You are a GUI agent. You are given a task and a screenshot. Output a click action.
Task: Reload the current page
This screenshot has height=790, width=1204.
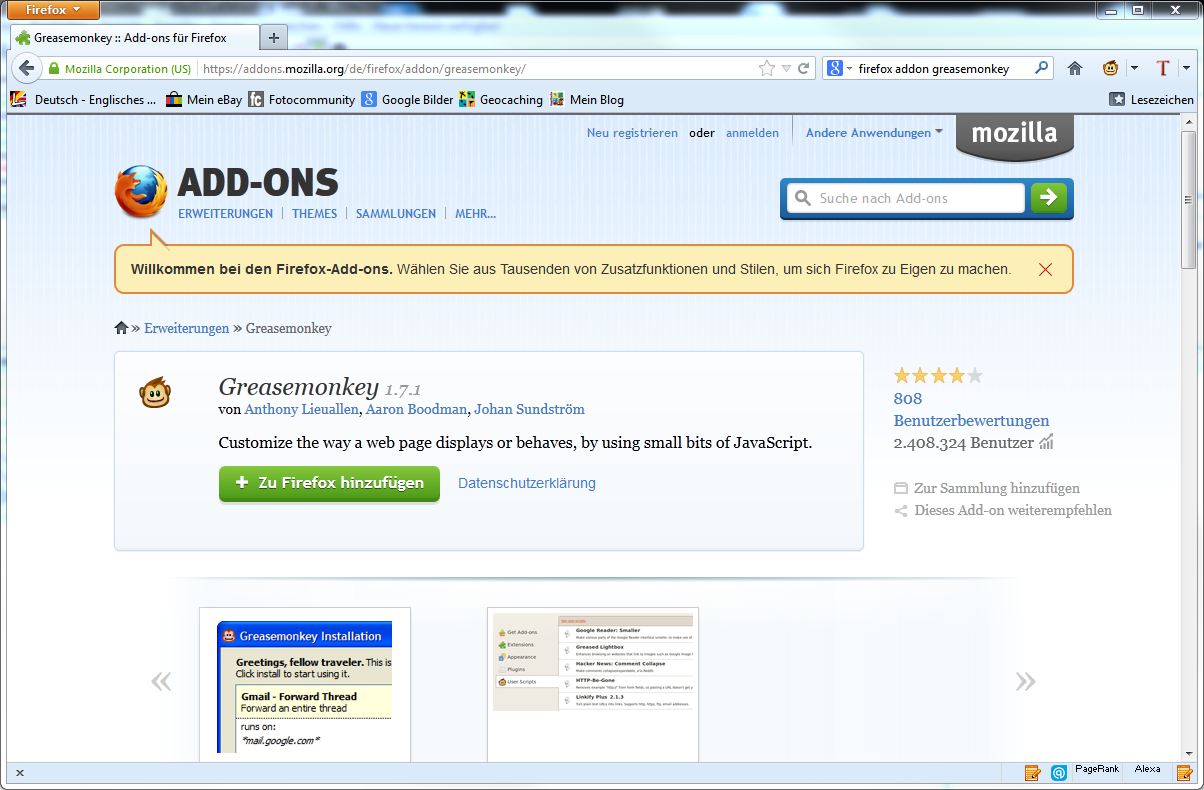803,69
